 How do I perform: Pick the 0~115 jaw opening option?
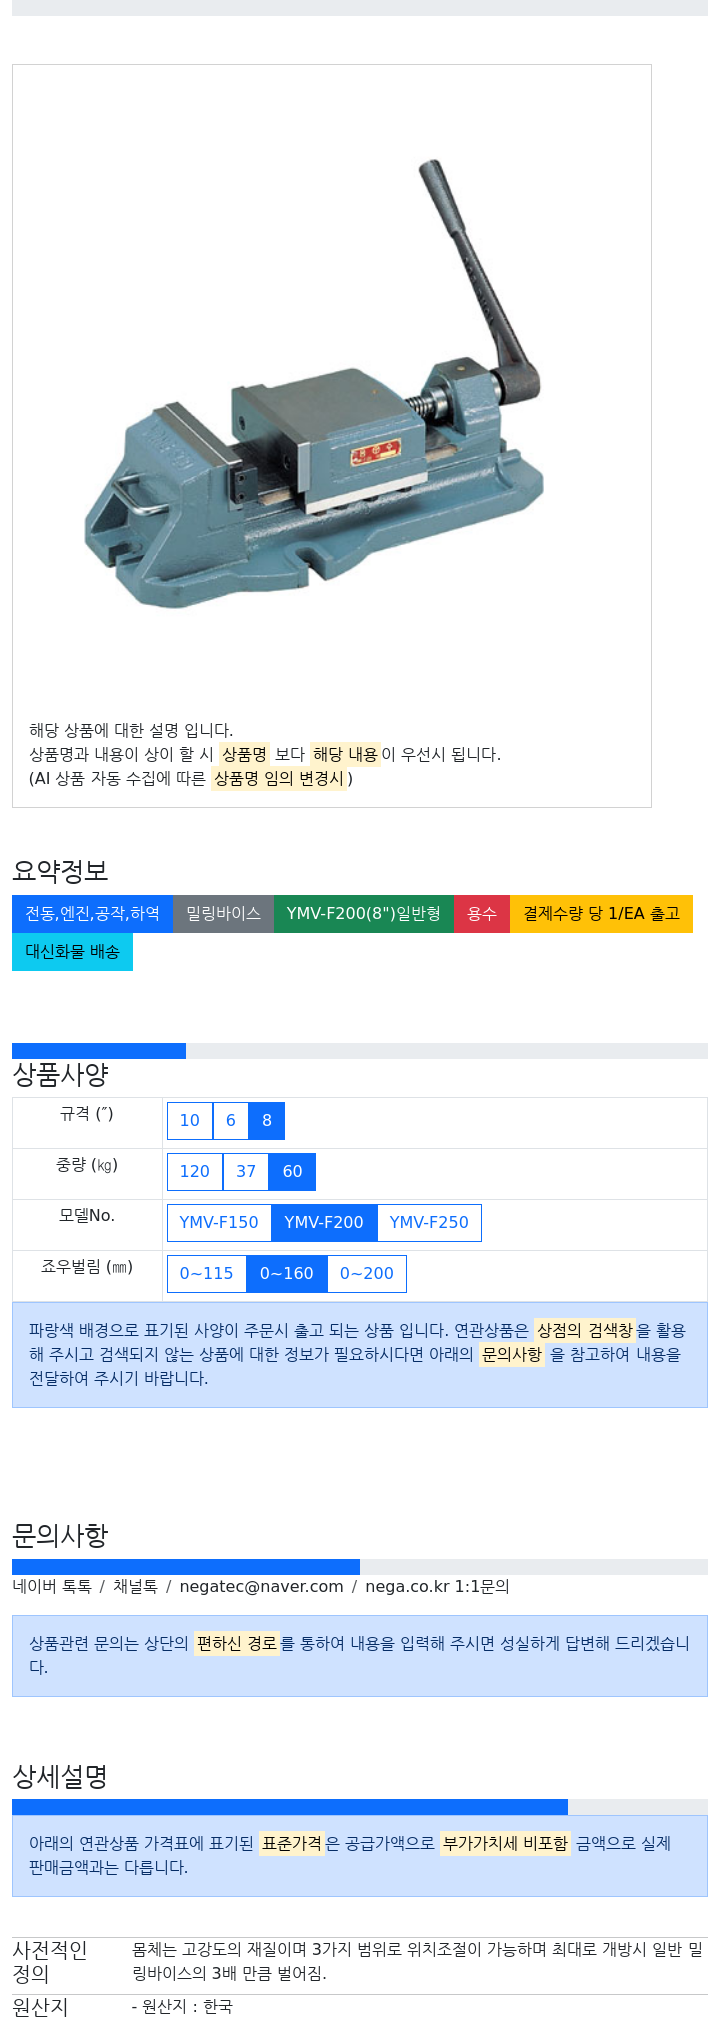point(207,1274)
